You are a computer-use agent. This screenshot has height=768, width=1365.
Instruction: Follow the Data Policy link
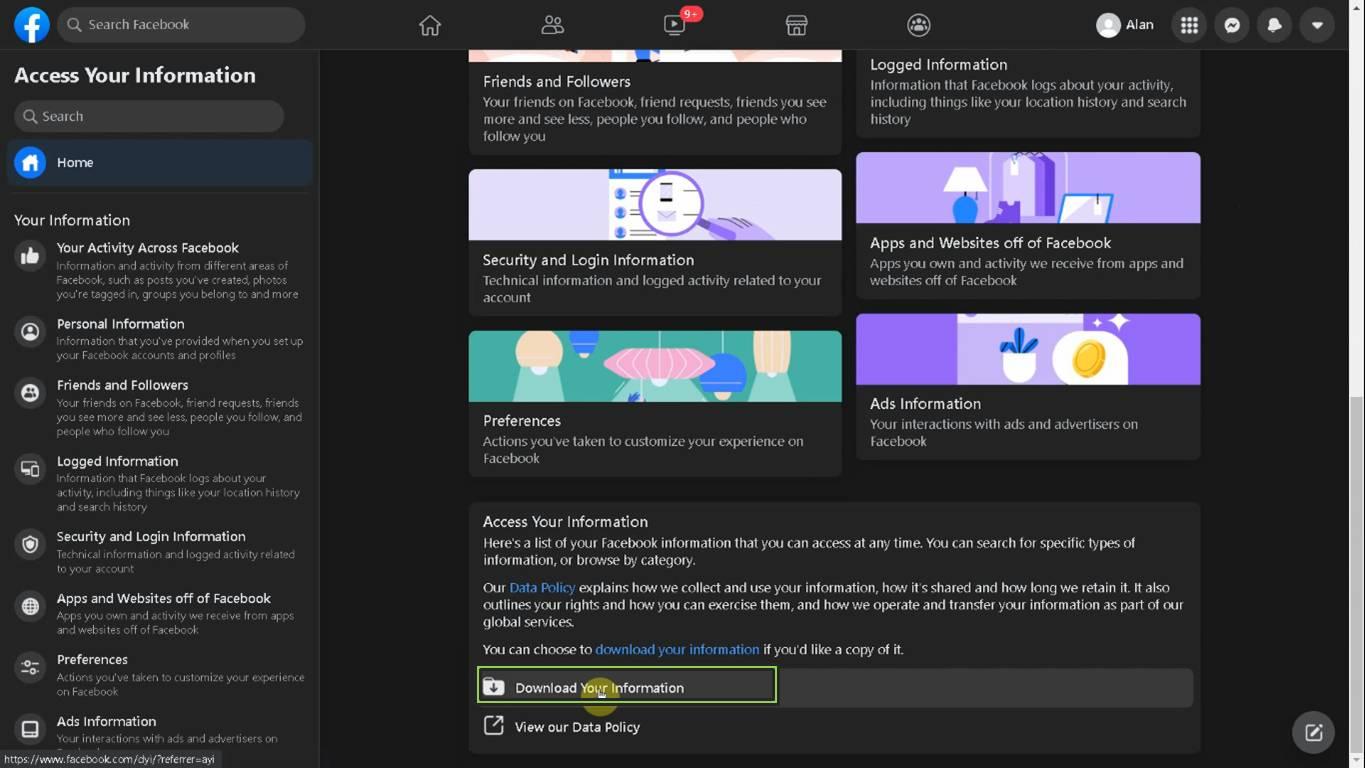coord(542,588)
